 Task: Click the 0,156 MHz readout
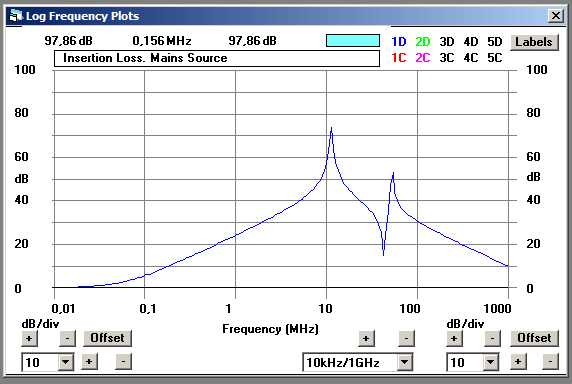point(162,41)
